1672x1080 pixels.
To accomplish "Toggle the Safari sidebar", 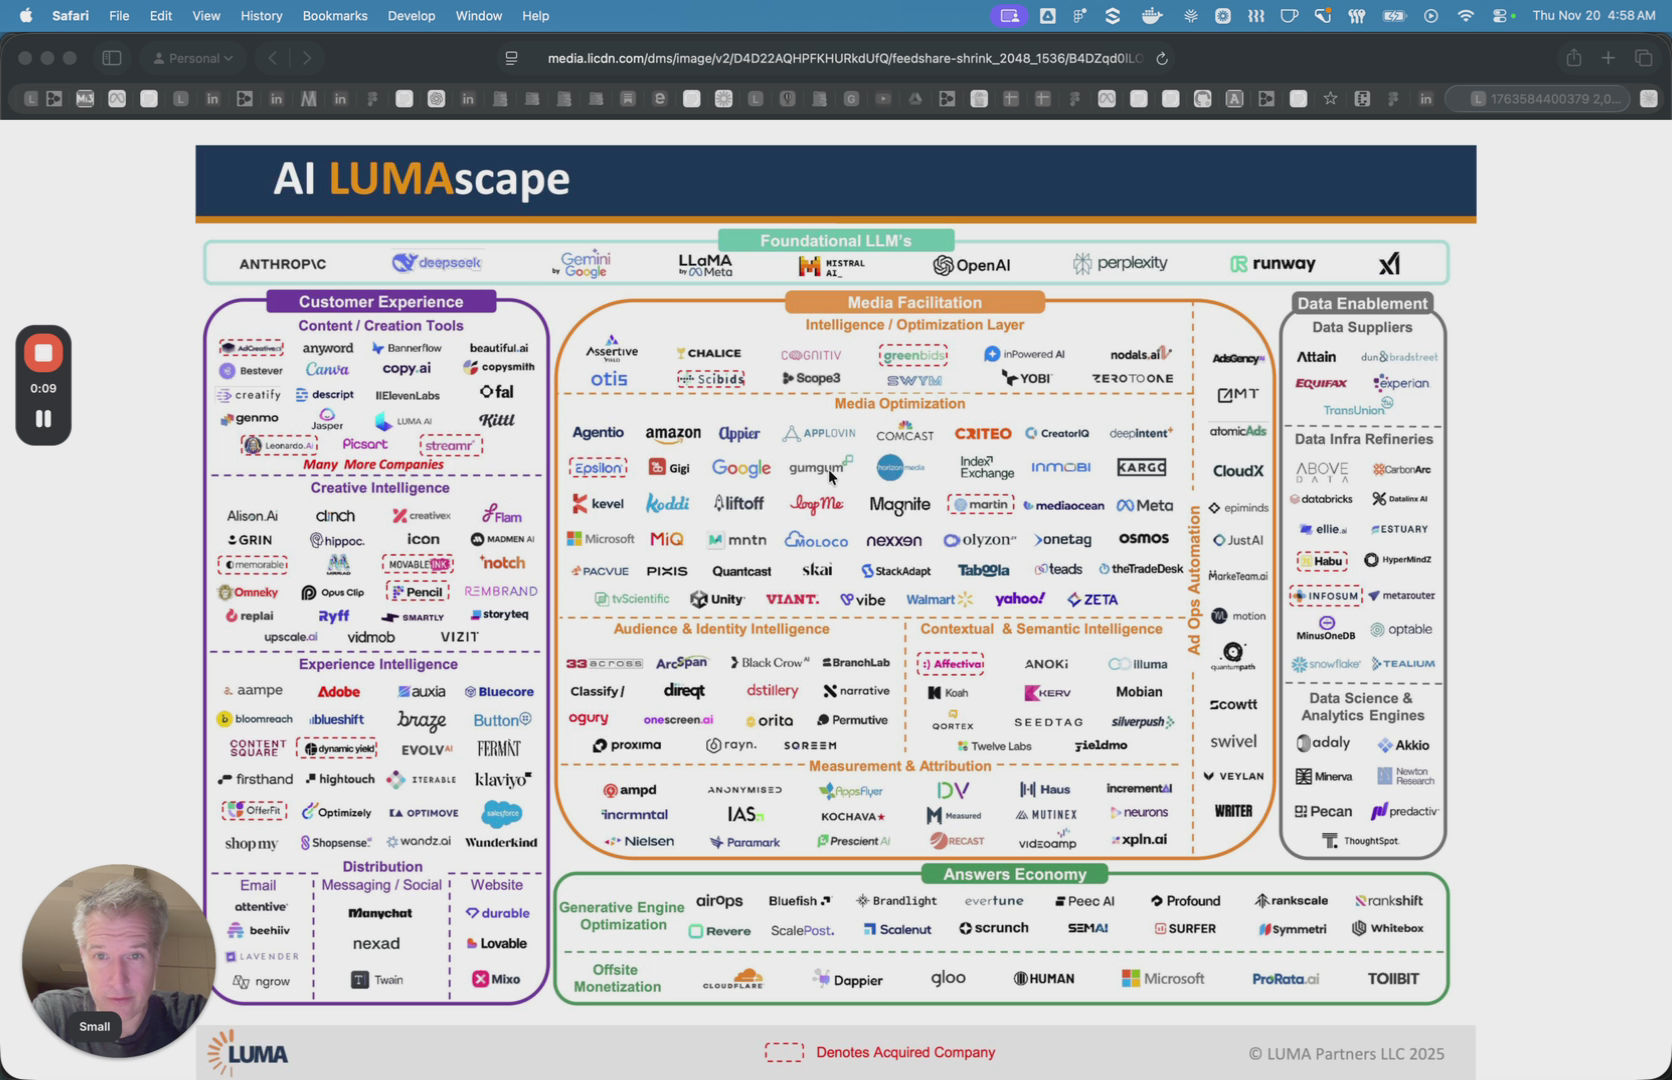I will coord(112,58).
